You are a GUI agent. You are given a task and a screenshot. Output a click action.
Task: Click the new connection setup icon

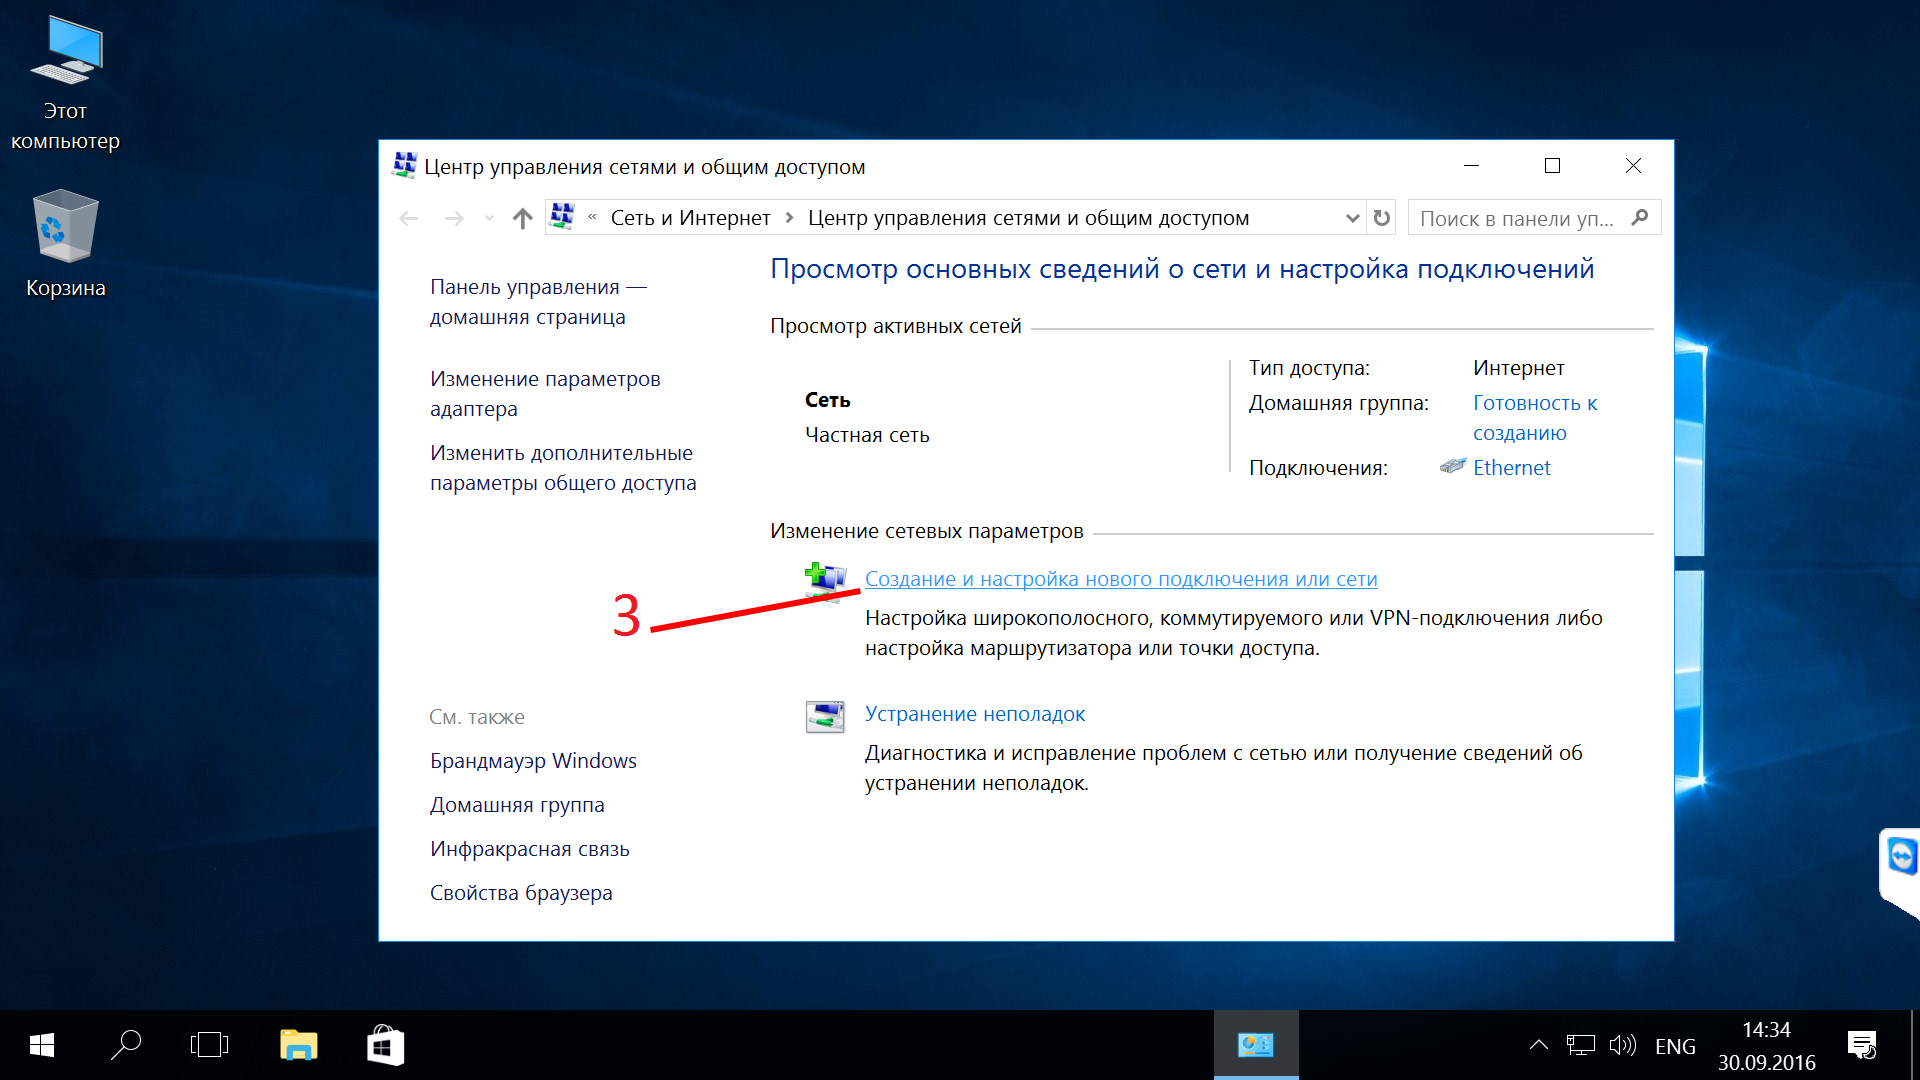pyautogui.click(x=826, y=582)
